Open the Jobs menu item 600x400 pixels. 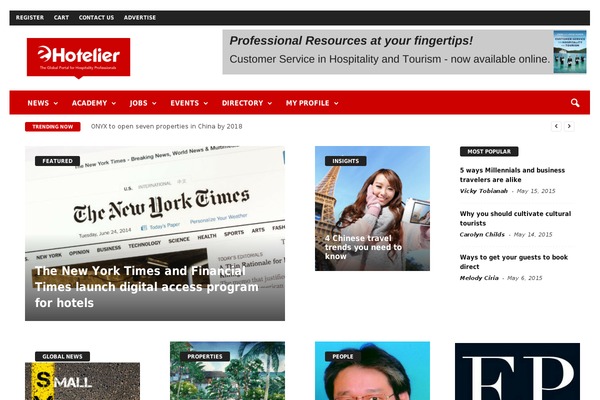click(x=138, y=103)
